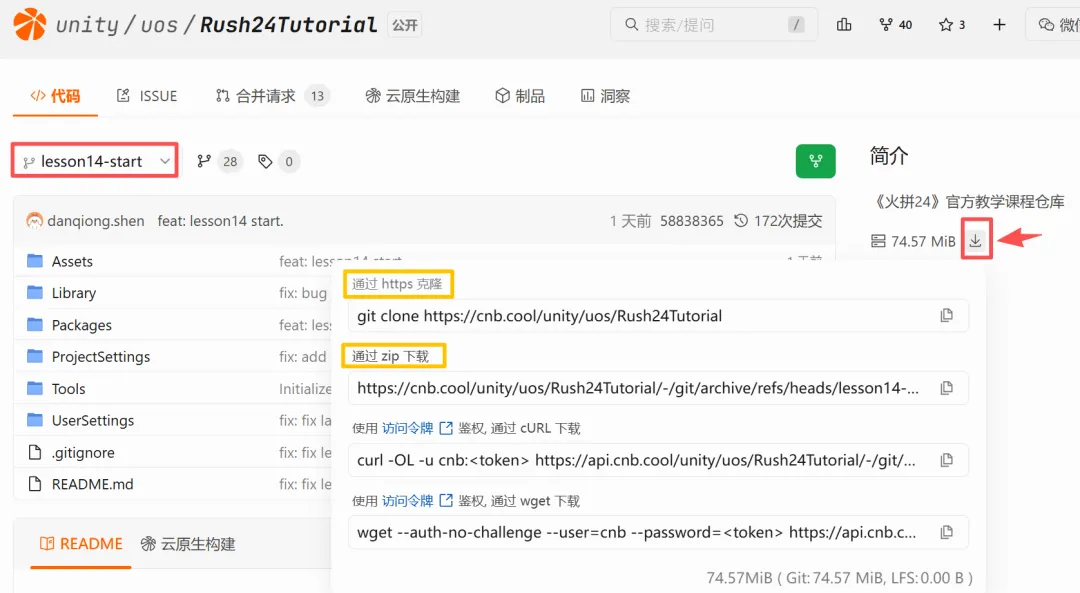Click author name danqiong.shen
The width and height of the screenshot is (1080, 593).
96,220
